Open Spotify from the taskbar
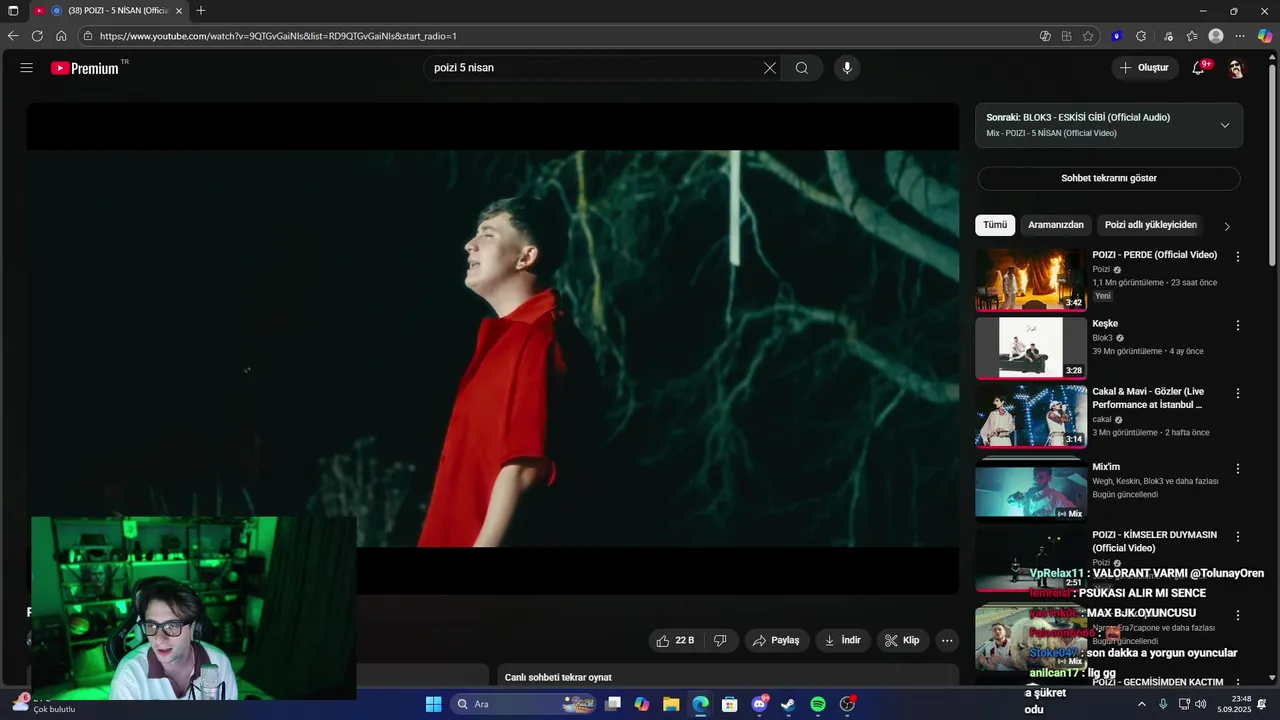1280x720 pixels. [818, 704]
